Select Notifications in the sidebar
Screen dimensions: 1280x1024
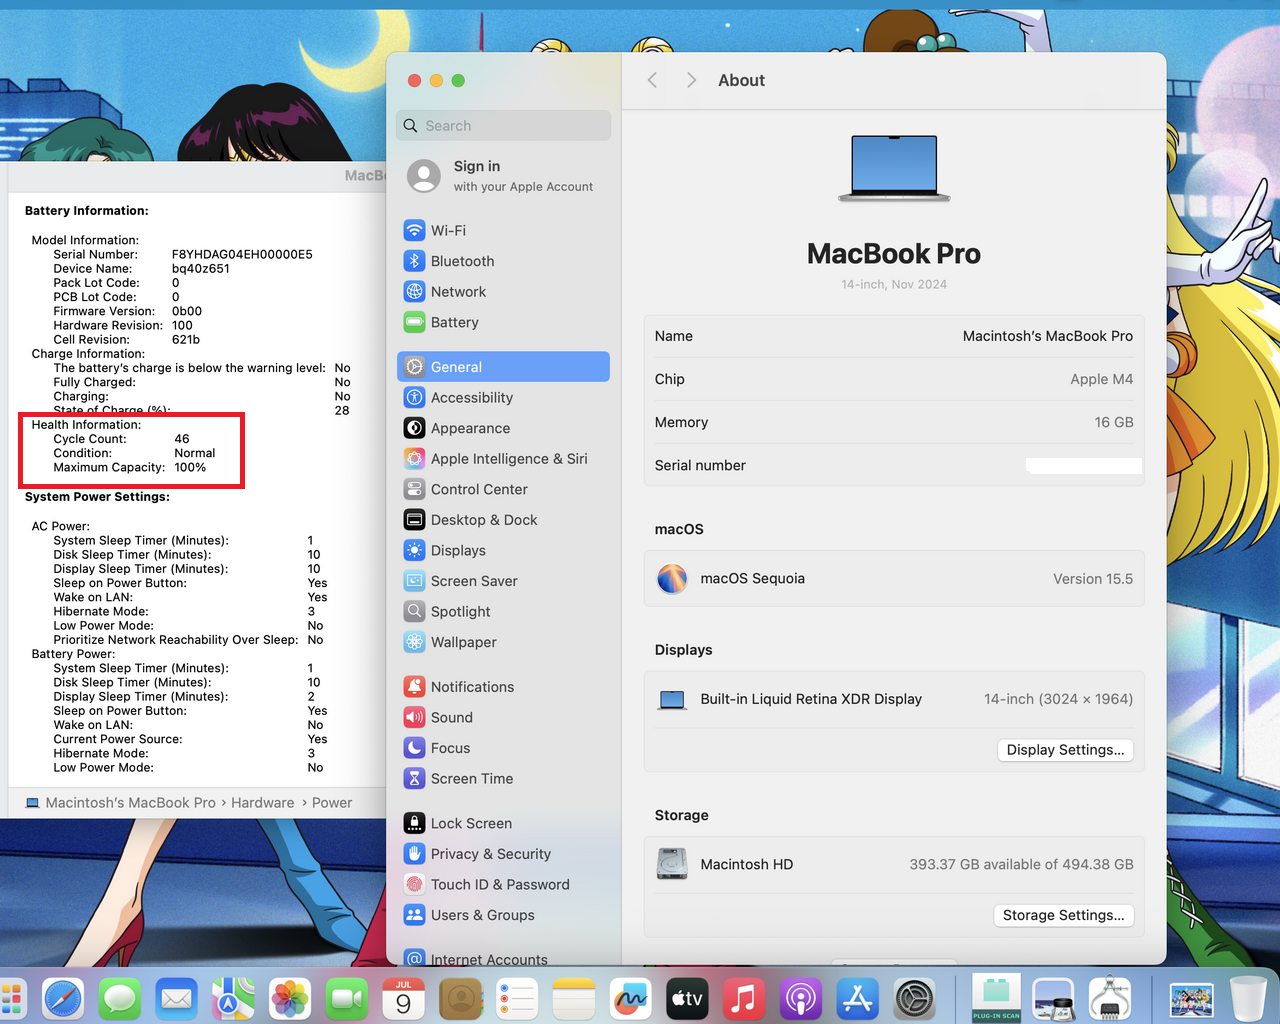pos(503,687)
